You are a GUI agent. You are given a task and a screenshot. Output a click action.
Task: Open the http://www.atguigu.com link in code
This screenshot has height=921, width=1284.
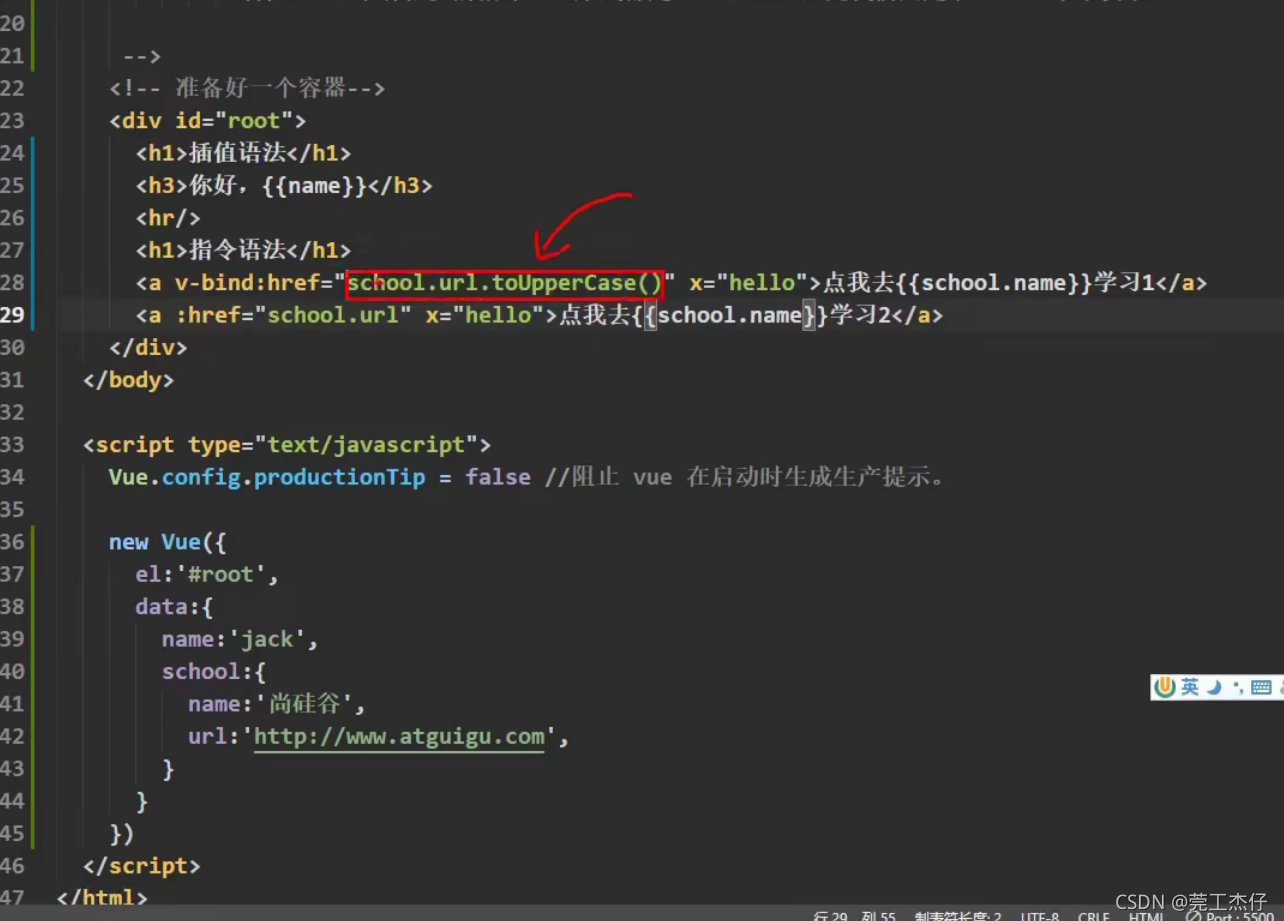pyautogui.click(x=399, y=737)
